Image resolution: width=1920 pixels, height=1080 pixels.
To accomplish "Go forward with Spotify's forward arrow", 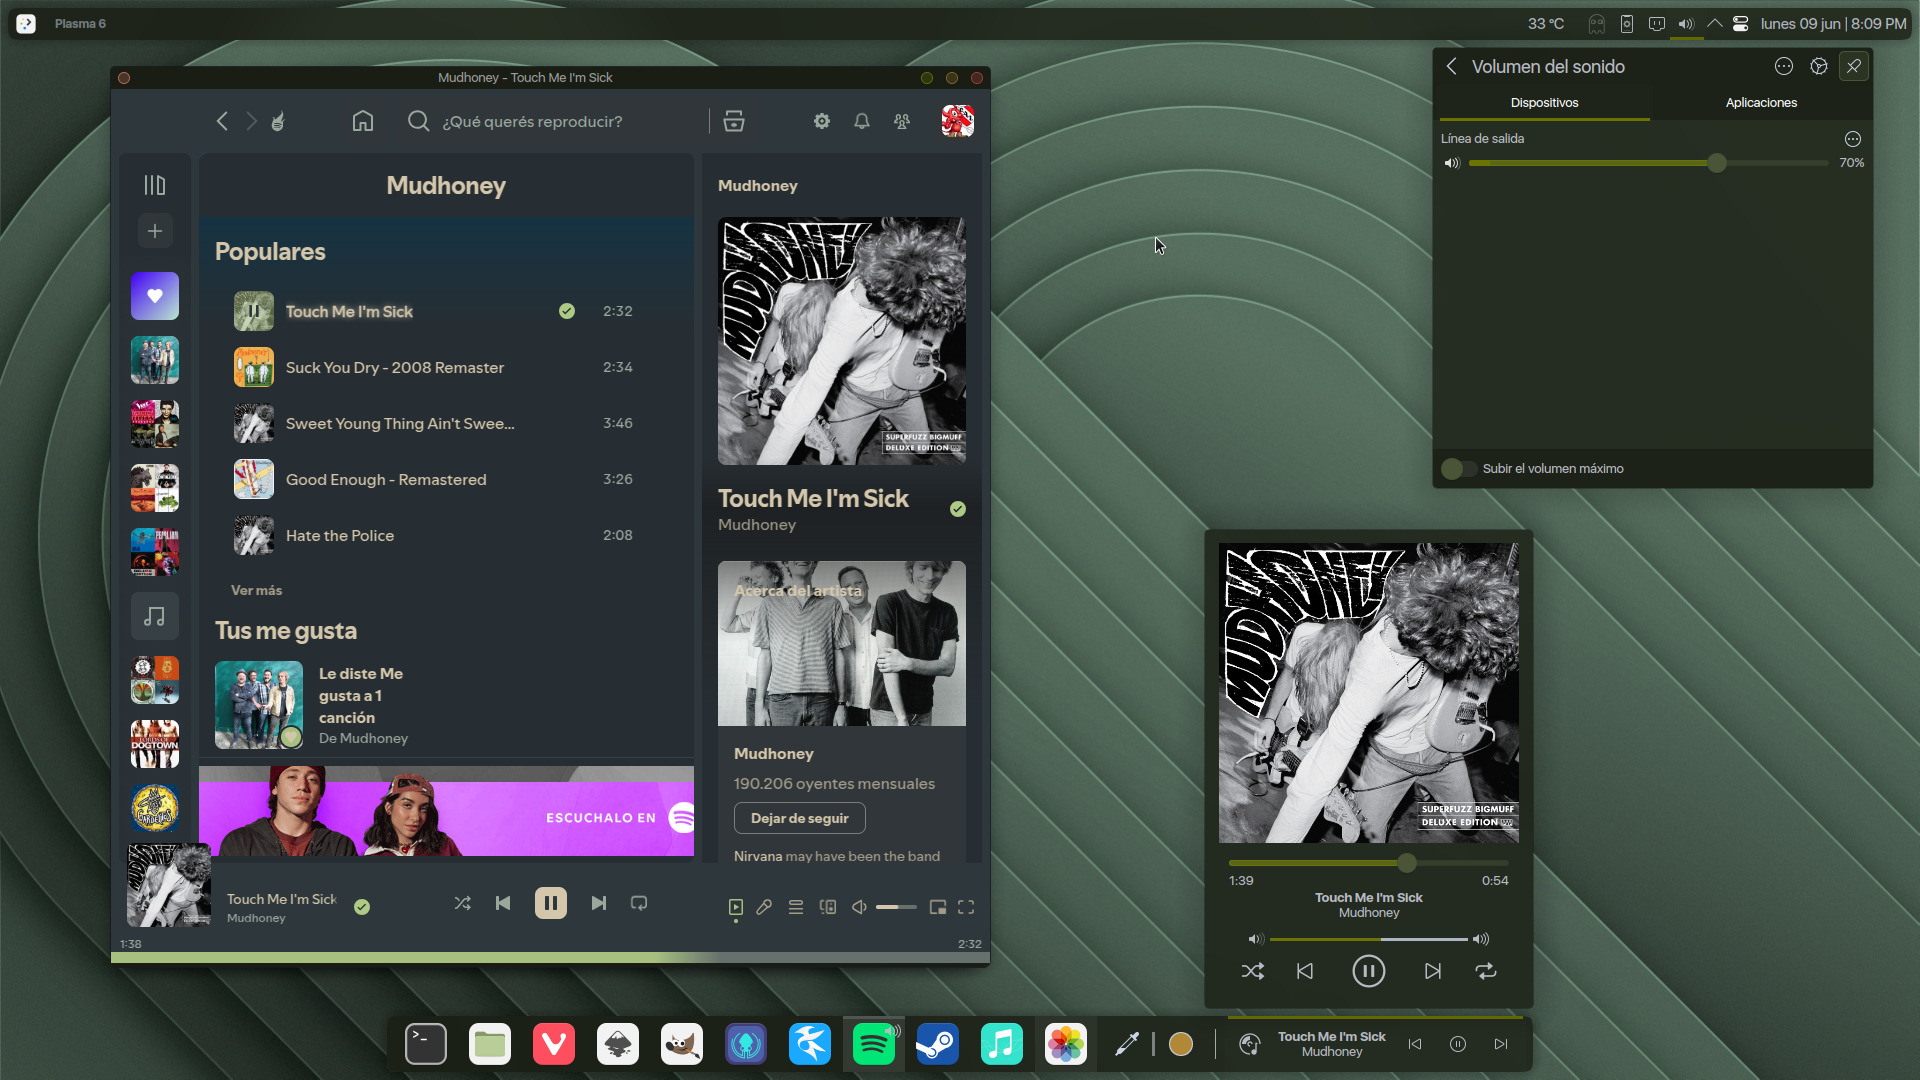I will pos(251,121).
